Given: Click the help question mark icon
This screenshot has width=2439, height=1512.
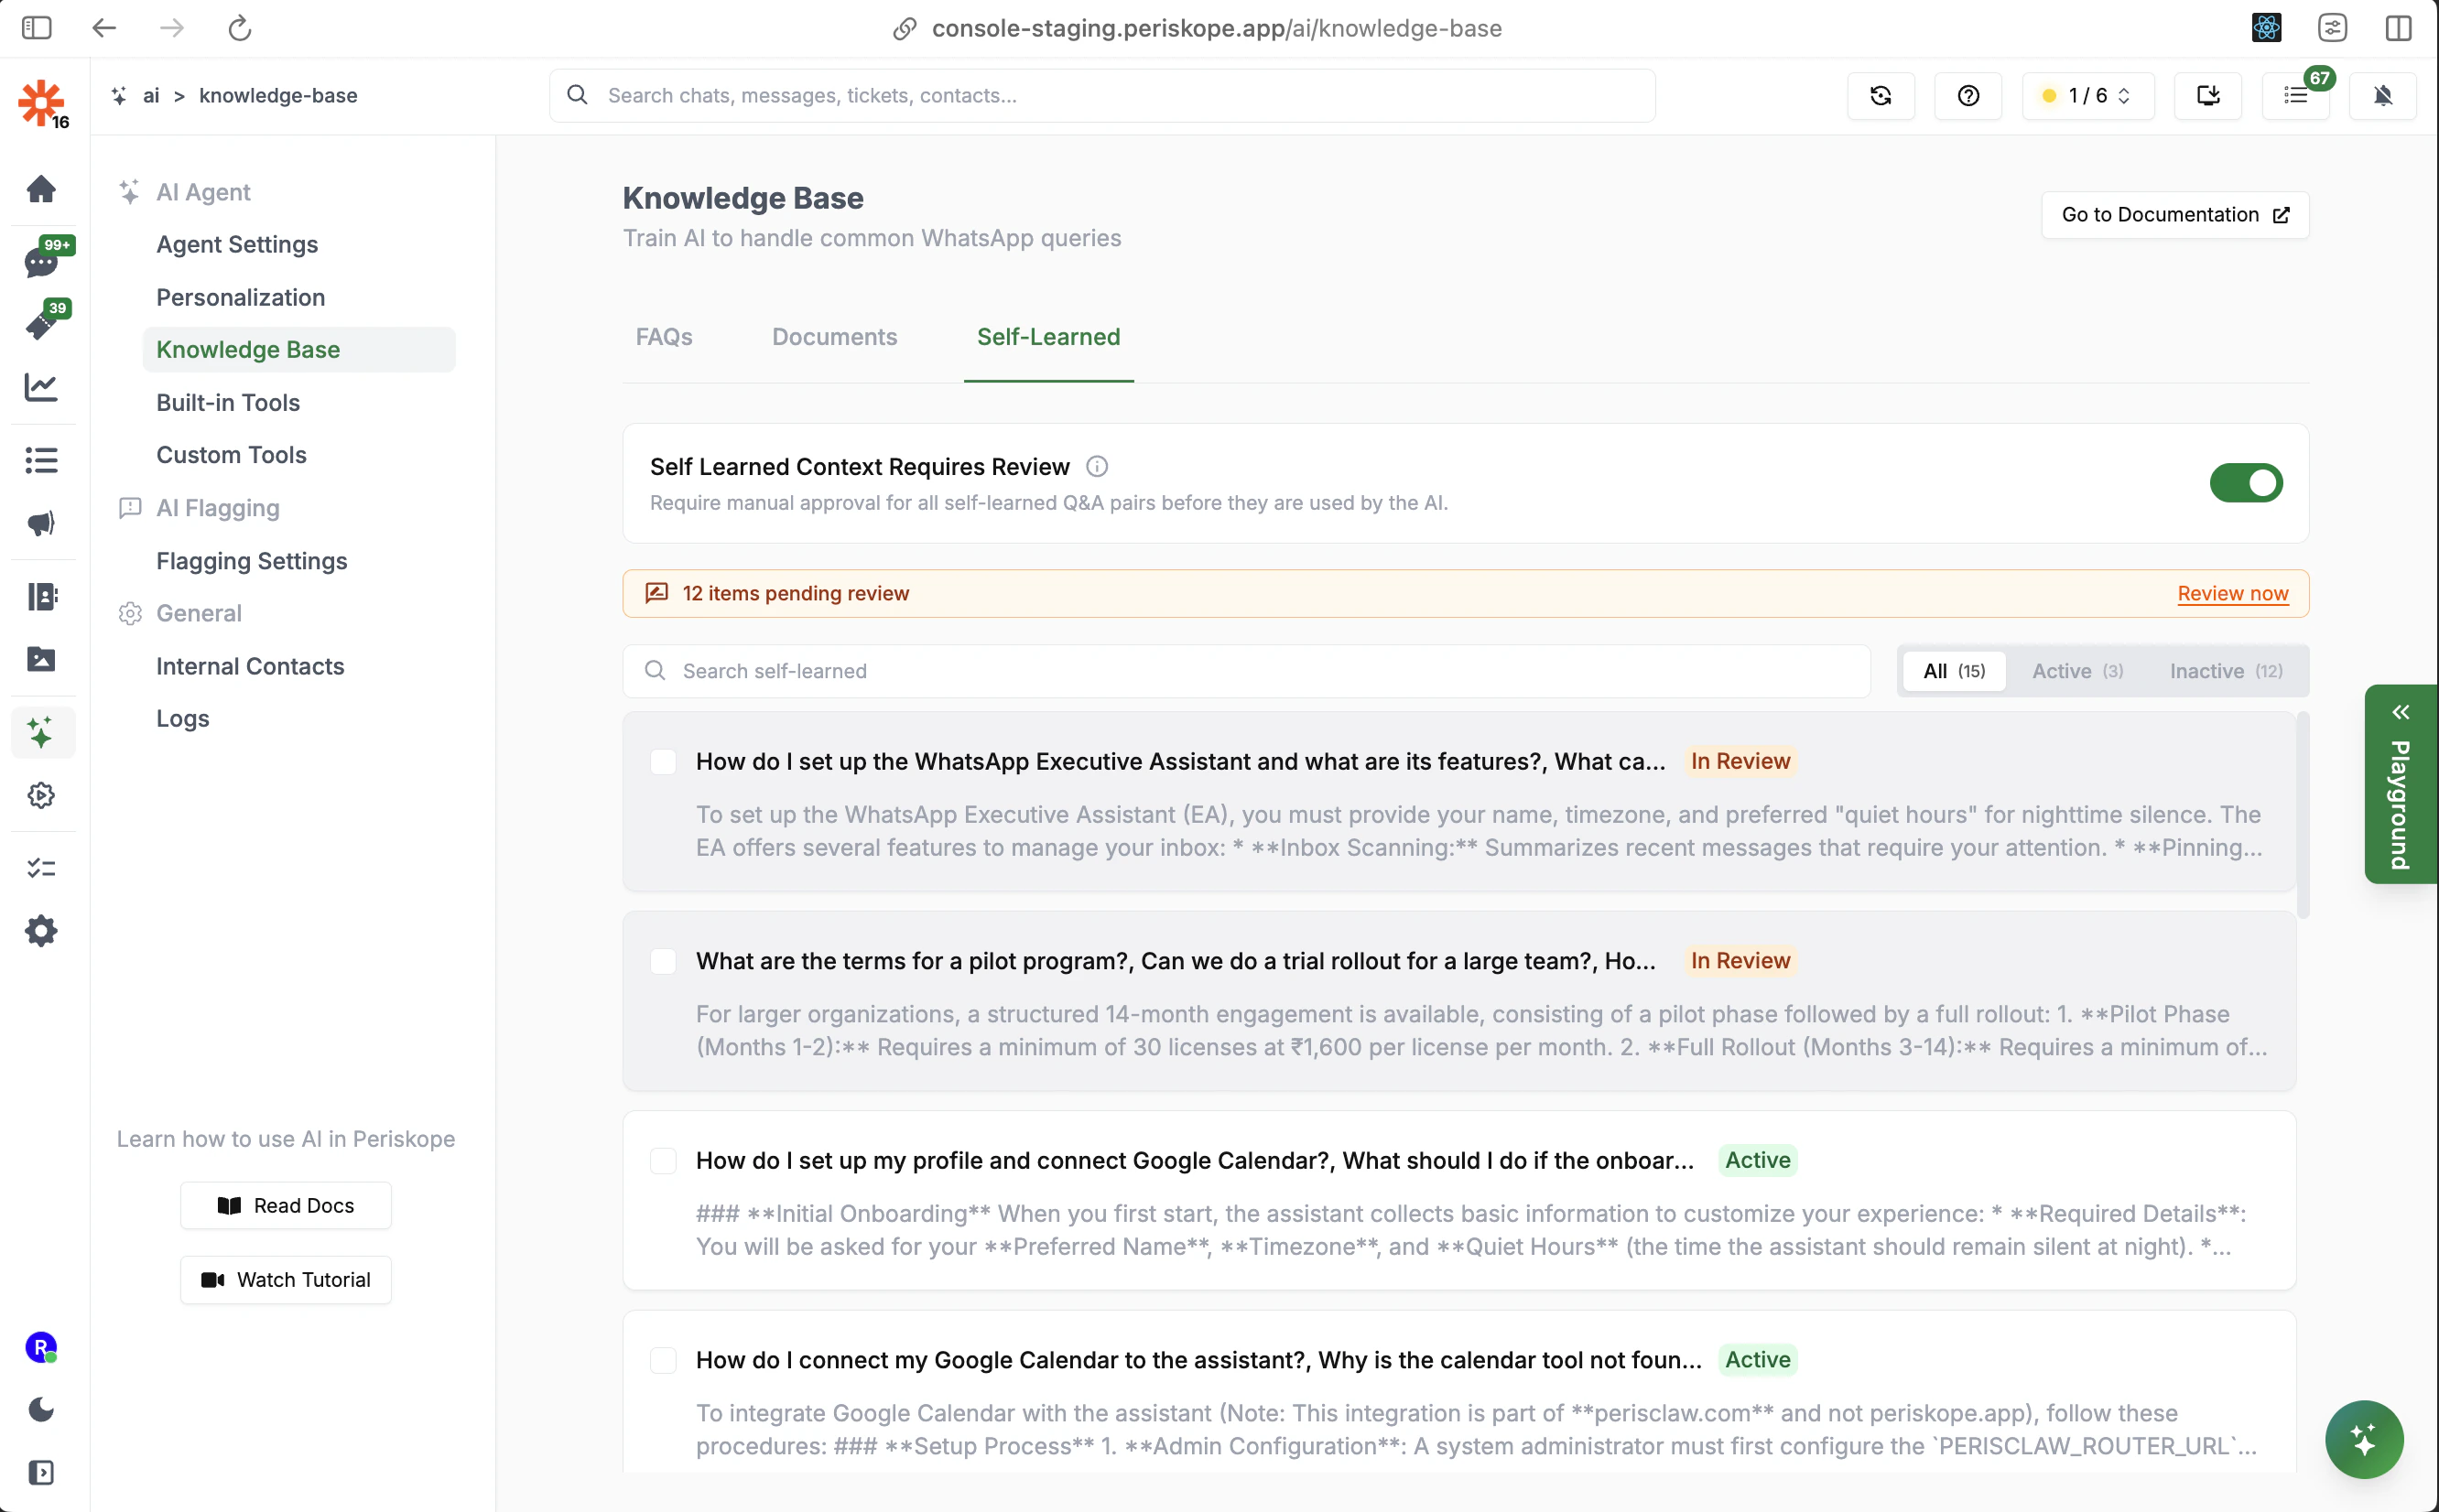Looking at the screenshot, I should 1967,96.
